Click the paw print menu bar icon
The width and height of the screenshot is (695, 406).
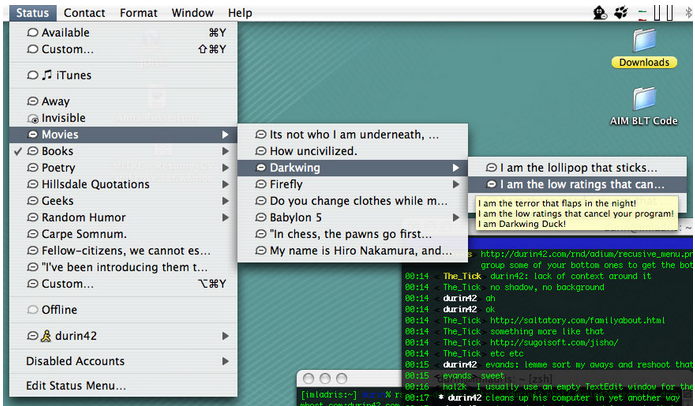[x=621, y=12]
